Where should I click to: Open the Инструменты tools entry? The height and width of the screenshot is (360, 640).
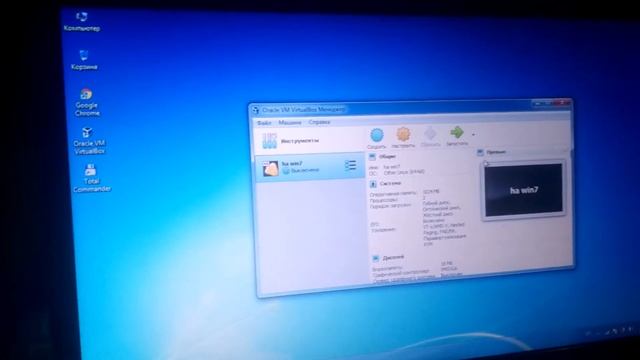pos(310,141)
